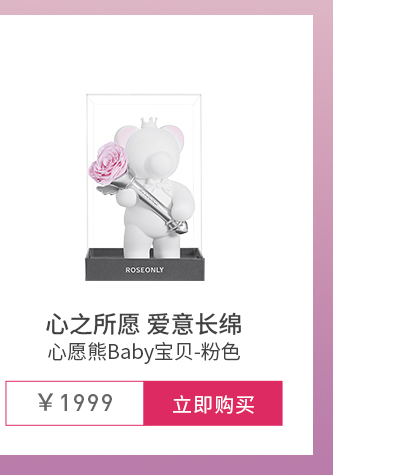413x475 pixels.
Task: Select the ¥1999 price box
Action: click(x=75, y=403)
